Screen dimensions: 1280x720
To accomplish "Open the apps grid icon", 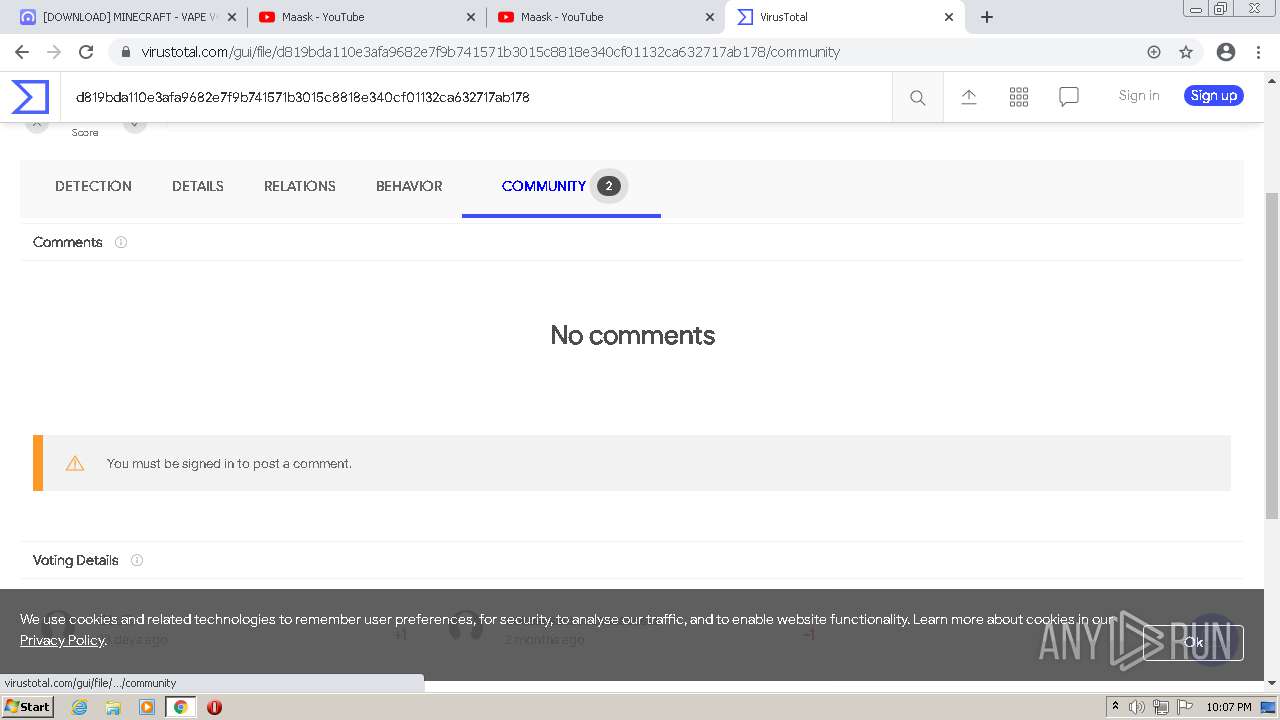I will [1019, 96].
